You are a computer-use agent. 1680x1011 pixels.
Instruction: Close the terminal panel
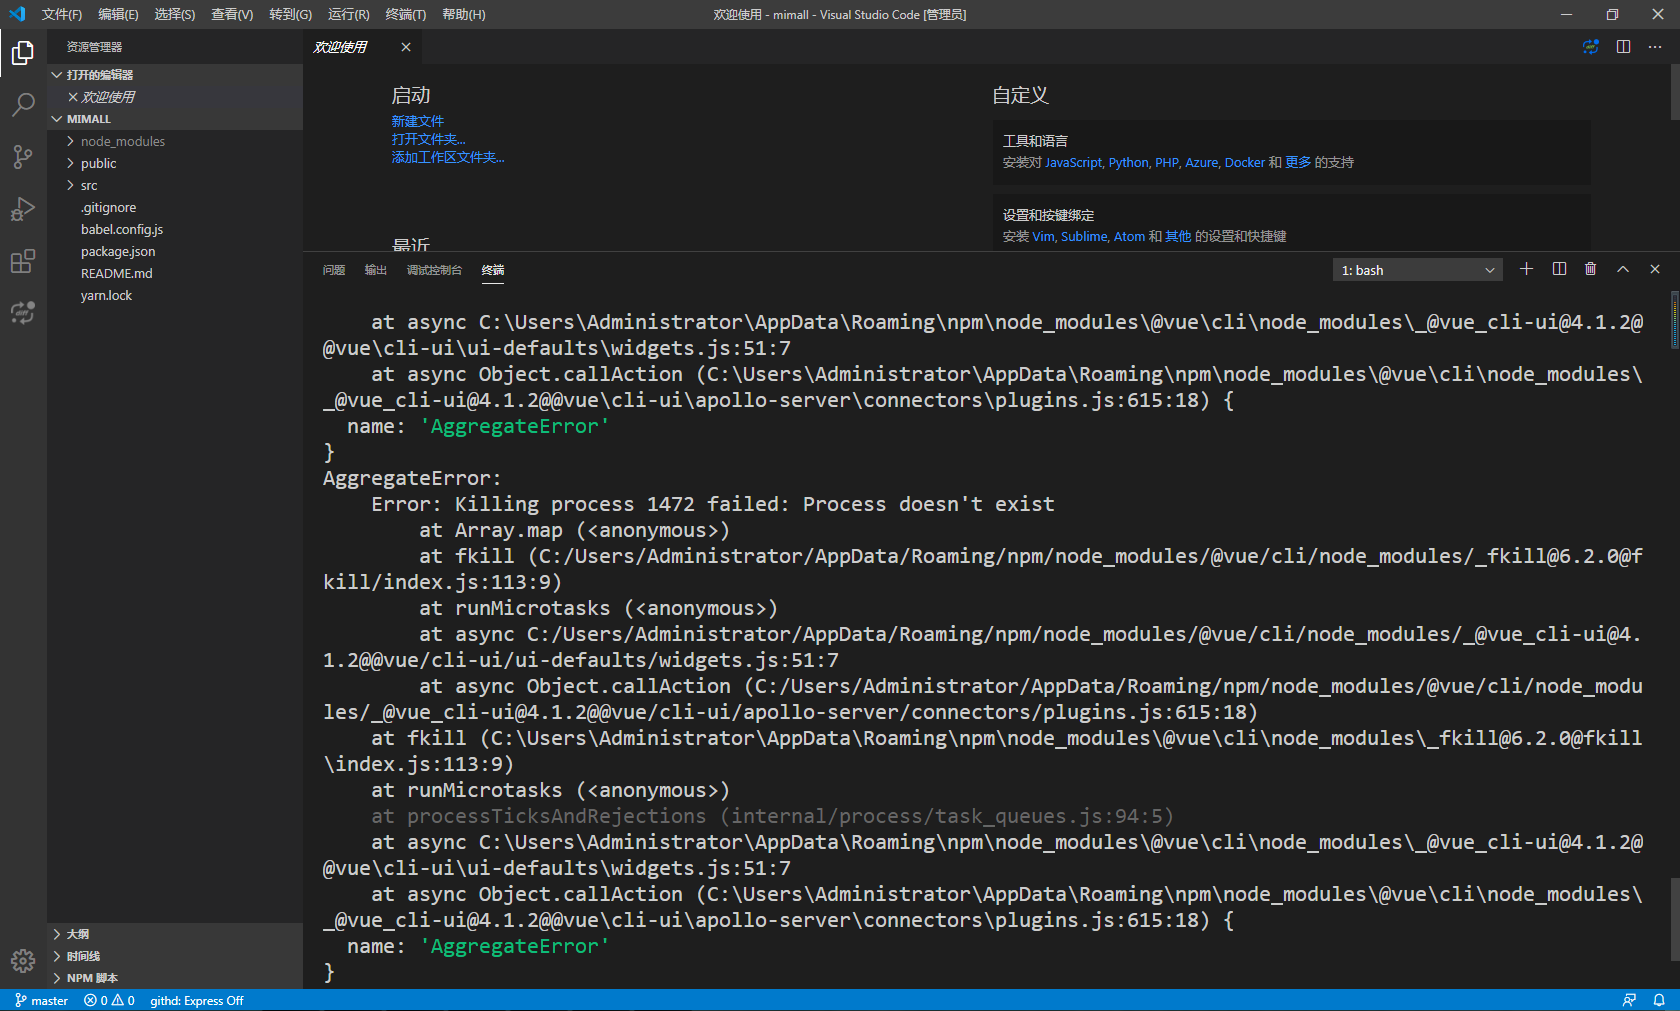click(1655, 269)
